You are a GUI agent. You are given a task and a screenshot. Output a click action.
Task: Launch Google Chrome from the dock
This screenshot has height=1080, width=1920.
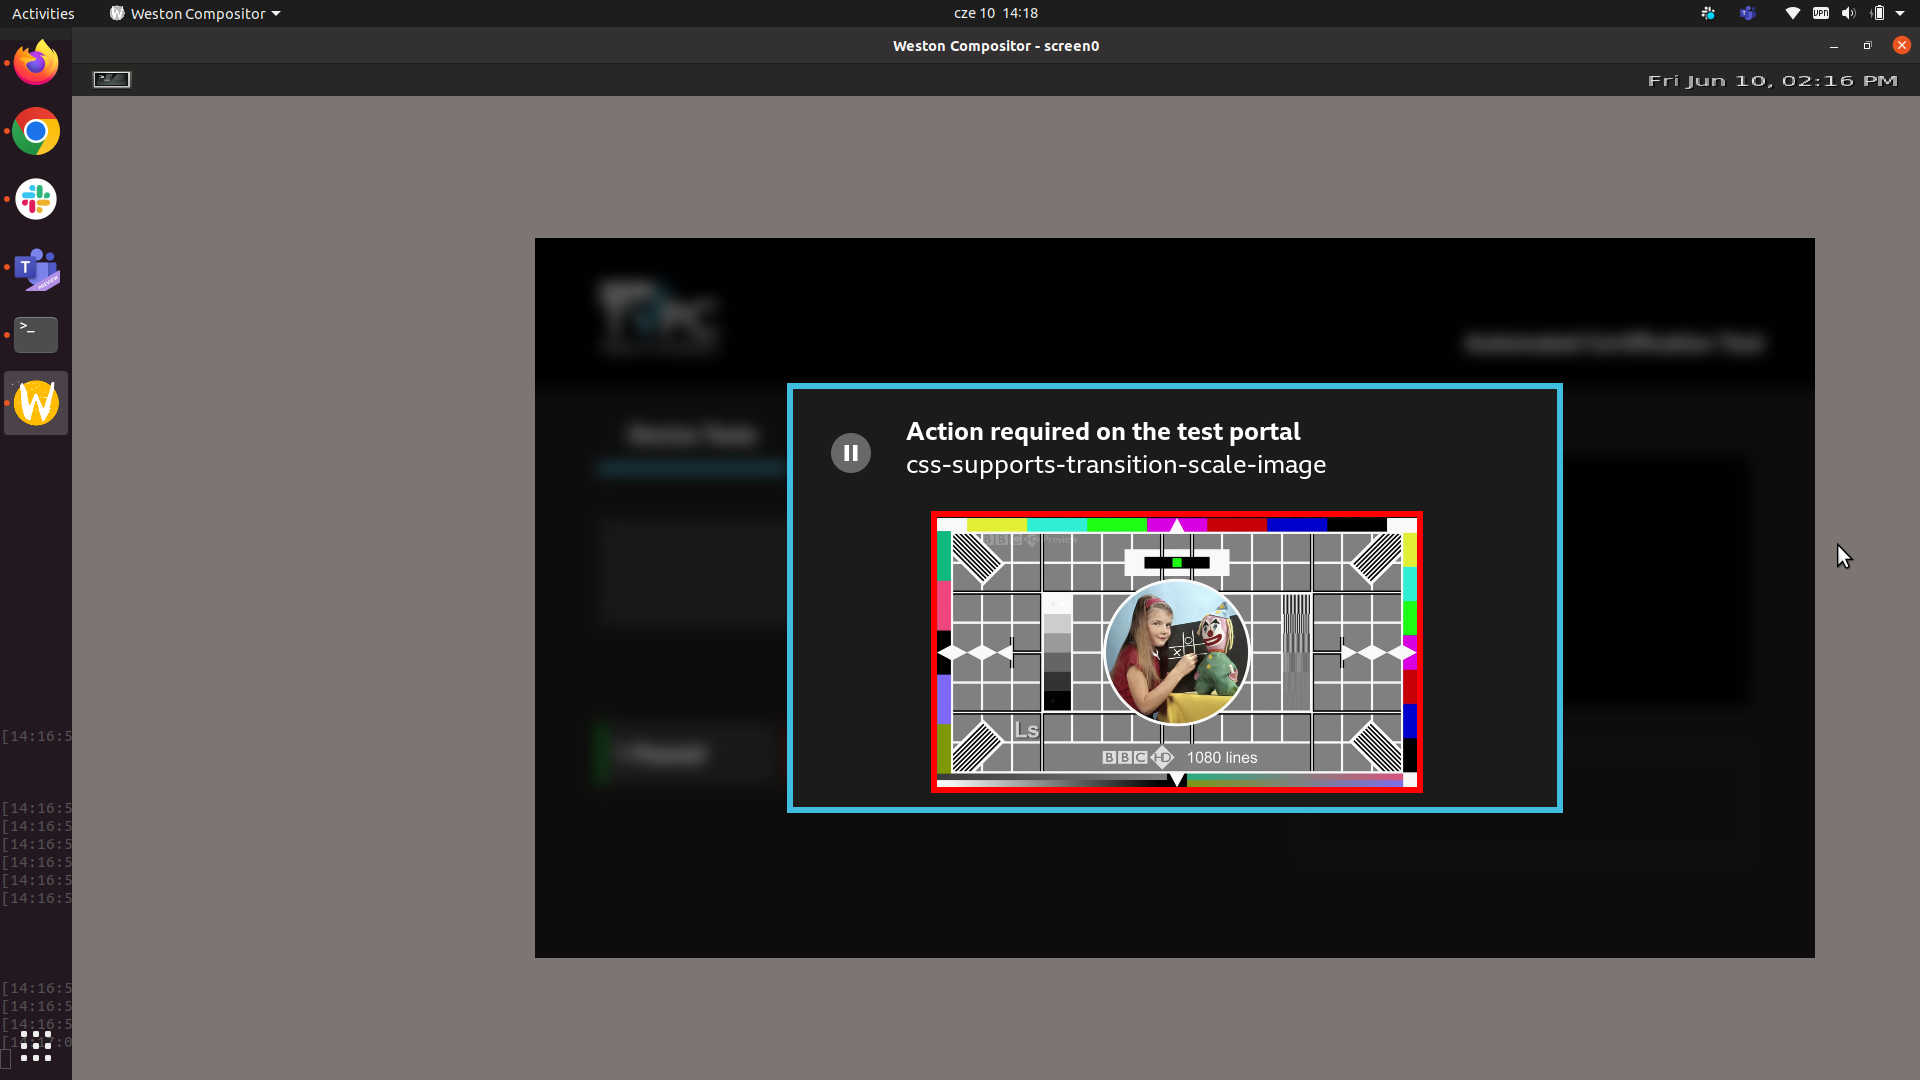36,131
